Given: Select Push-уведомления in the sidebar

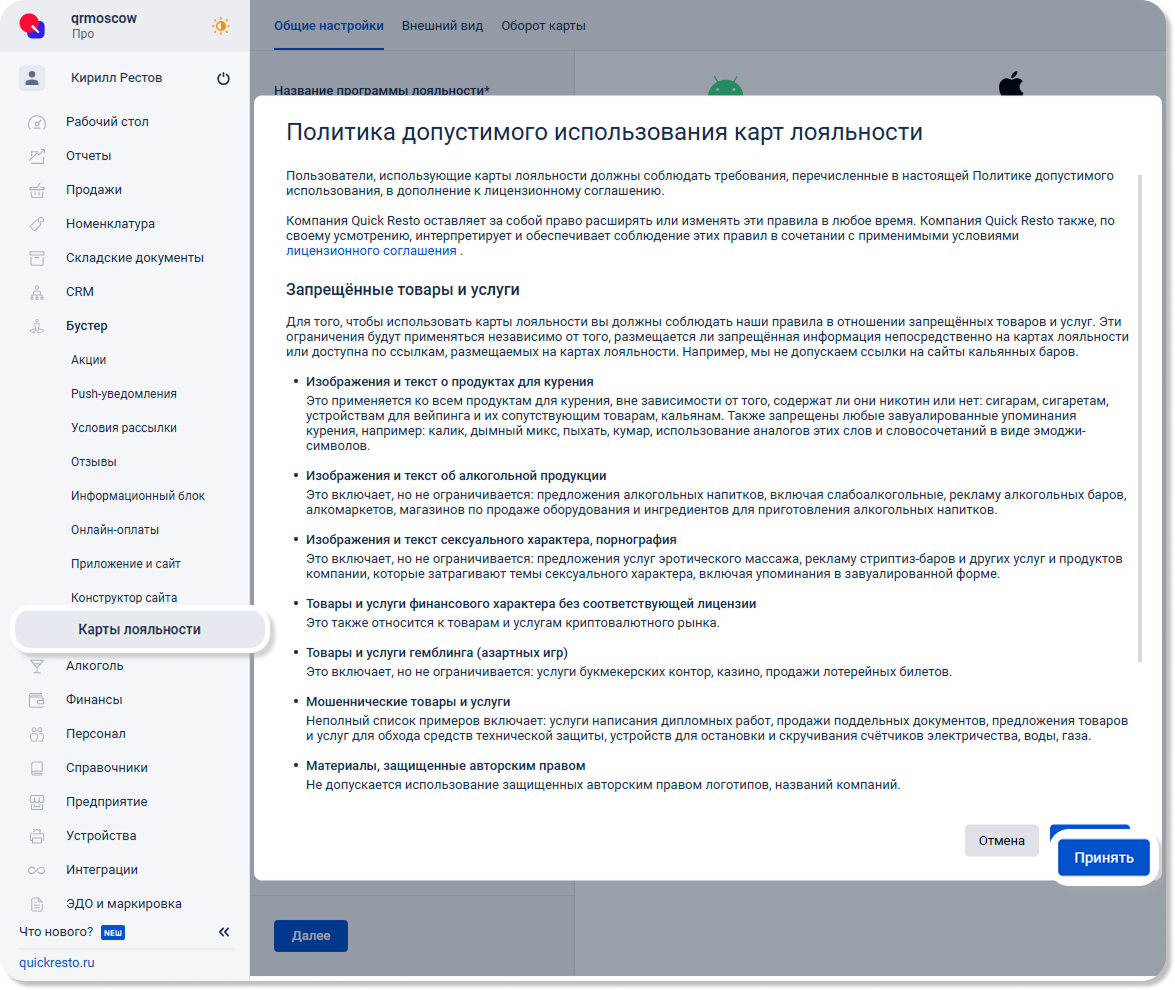Looking at the screenshot, I should click(x=123, y=394).
